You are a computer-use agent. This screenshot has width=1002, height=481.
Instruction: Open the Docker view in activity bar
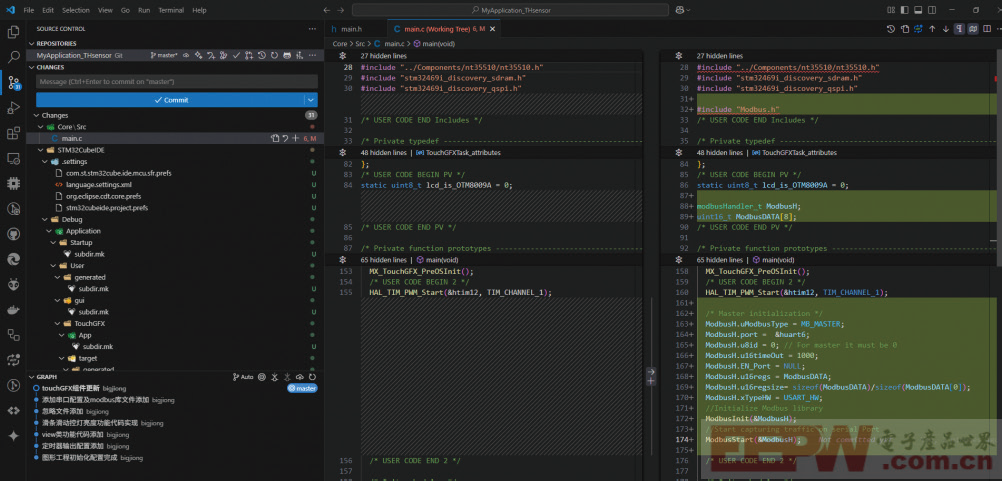point(13,310)
